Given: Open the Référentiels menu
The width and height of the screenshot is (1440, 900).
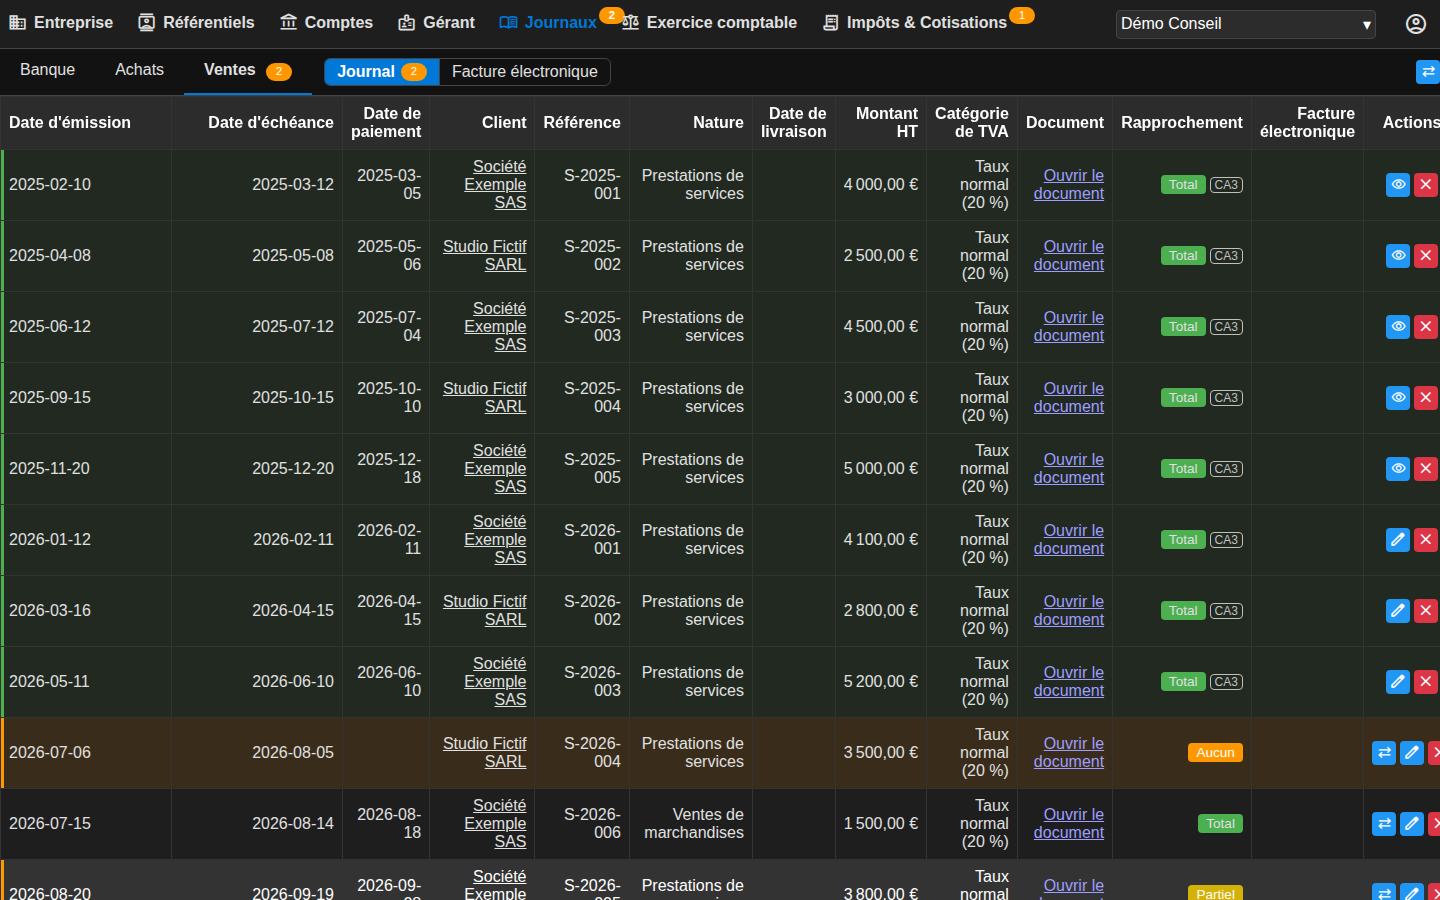Looking at the screenshot, I should click(196, 23).
